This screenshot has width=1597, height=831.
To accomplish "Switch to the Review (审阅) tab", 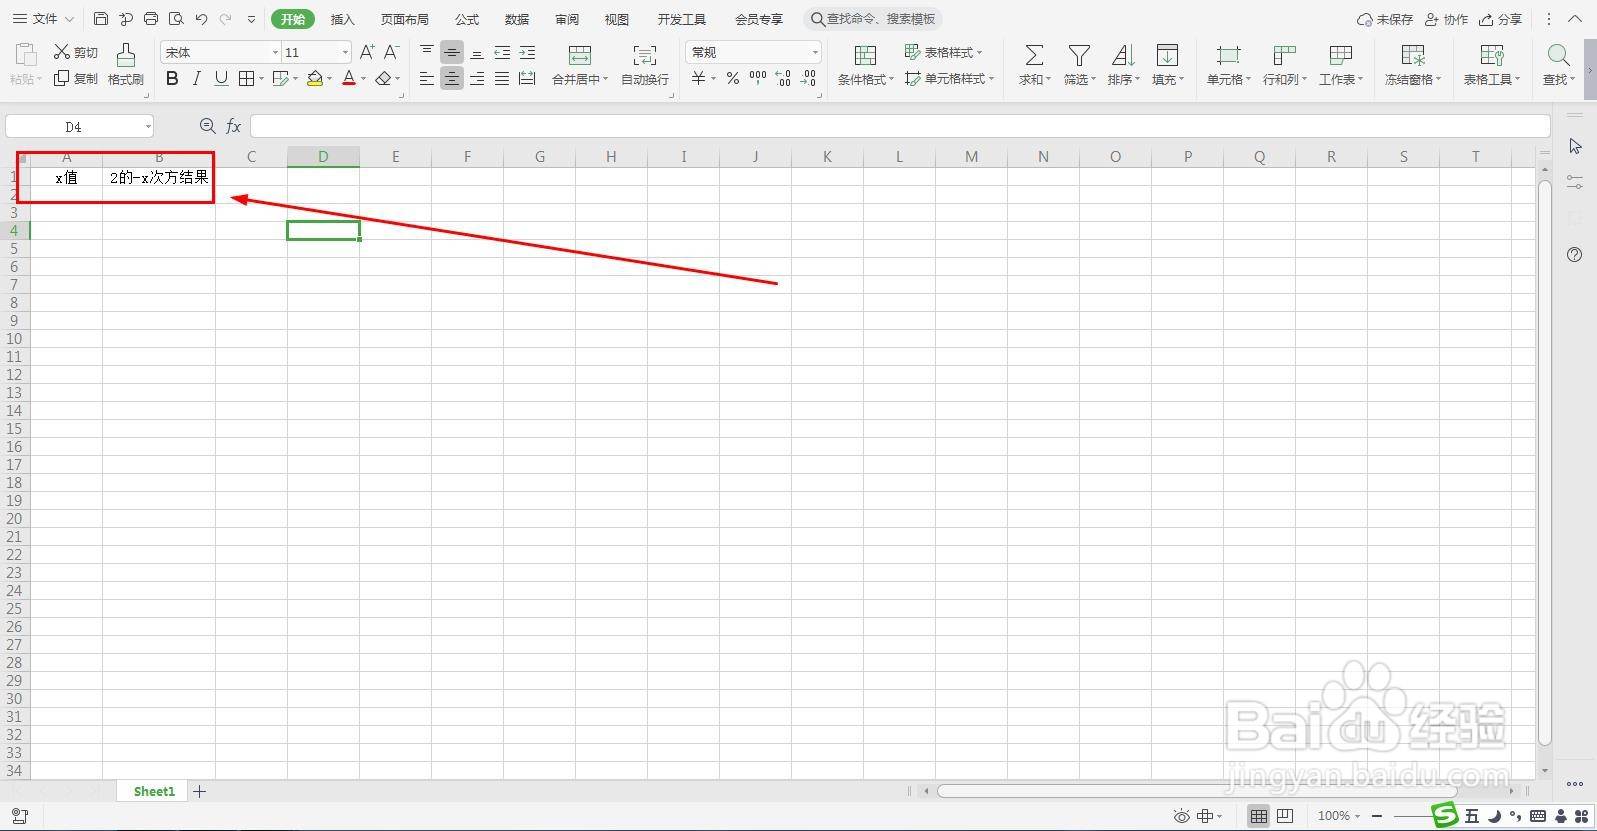I will click(567, 19).
